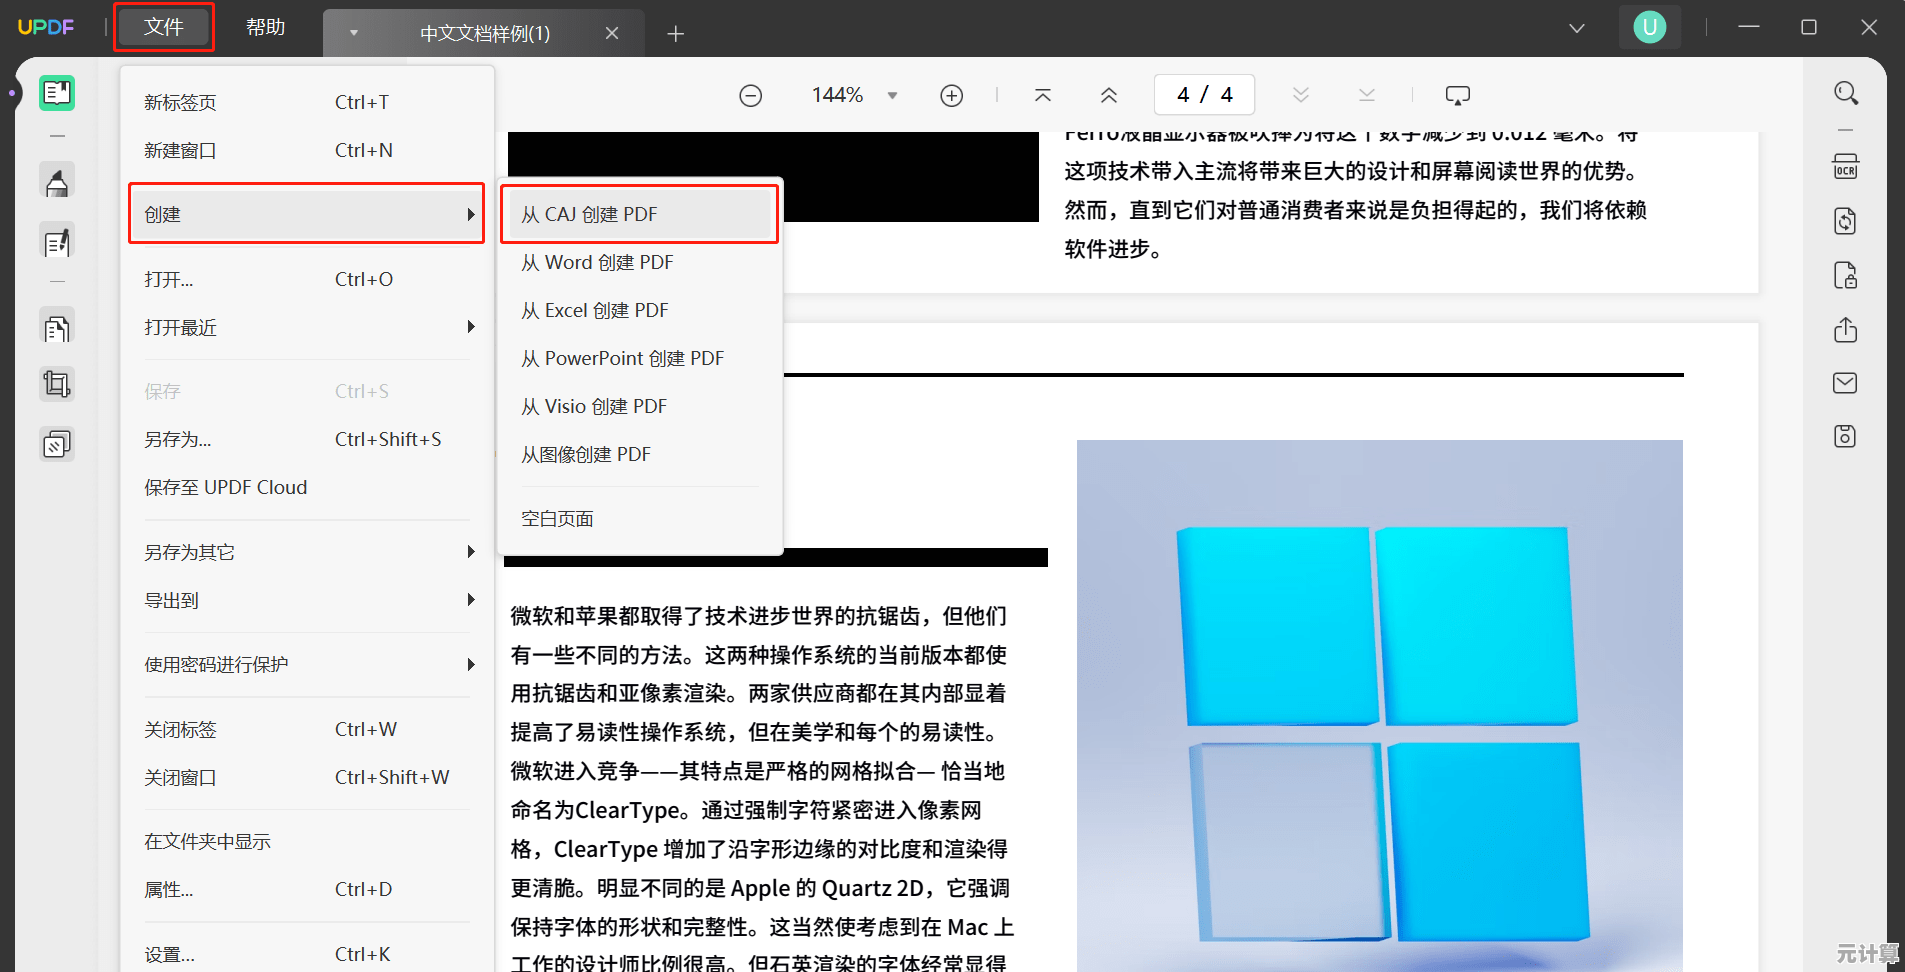1905x972 pixels.
Task: Switch to the 中文文档样例(1) tab
Action: coord(484,33)
